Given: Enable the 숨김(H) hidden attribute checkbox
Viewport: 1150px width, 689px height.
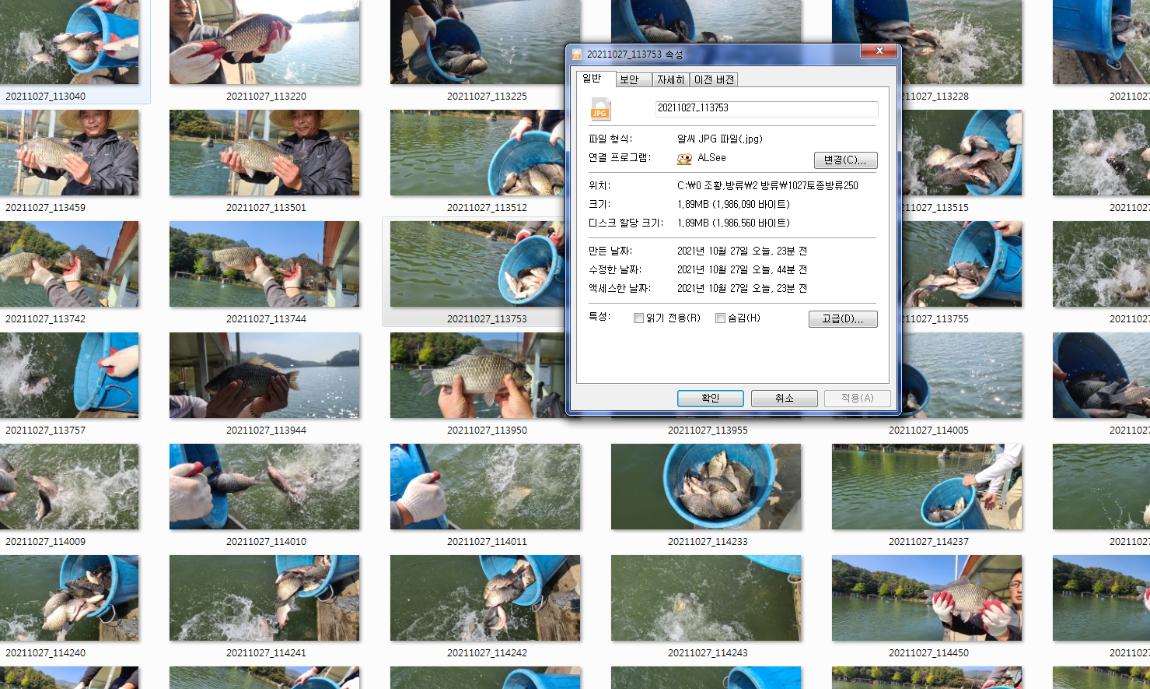Looking at the screenshot, I should point(720,318).
